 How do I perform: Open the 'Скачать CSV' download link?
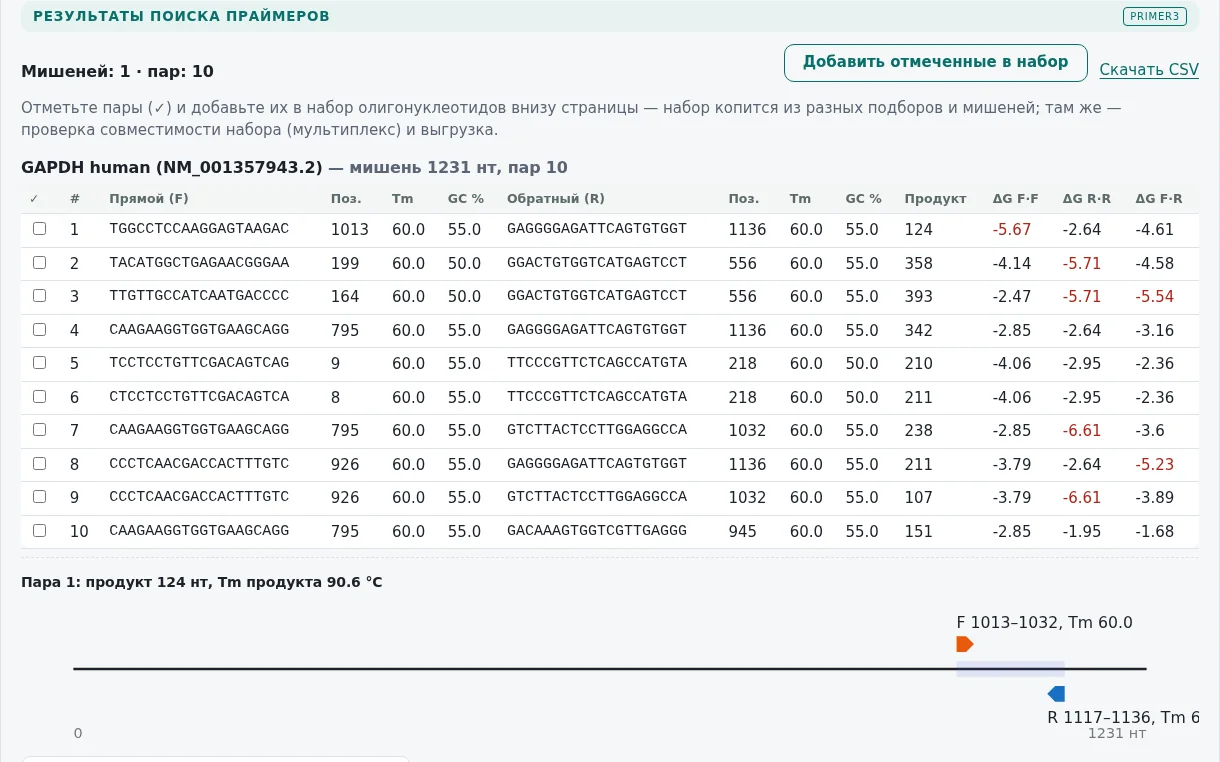tap(1149, 70)
